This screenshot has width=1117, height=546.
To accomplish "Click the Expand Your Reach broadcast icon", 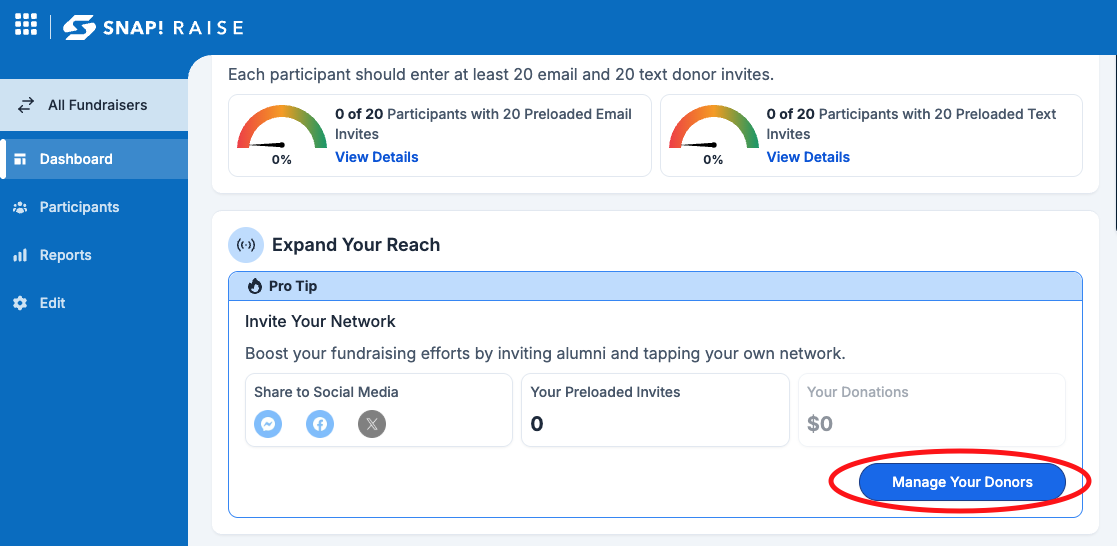I will click(246, 245).
